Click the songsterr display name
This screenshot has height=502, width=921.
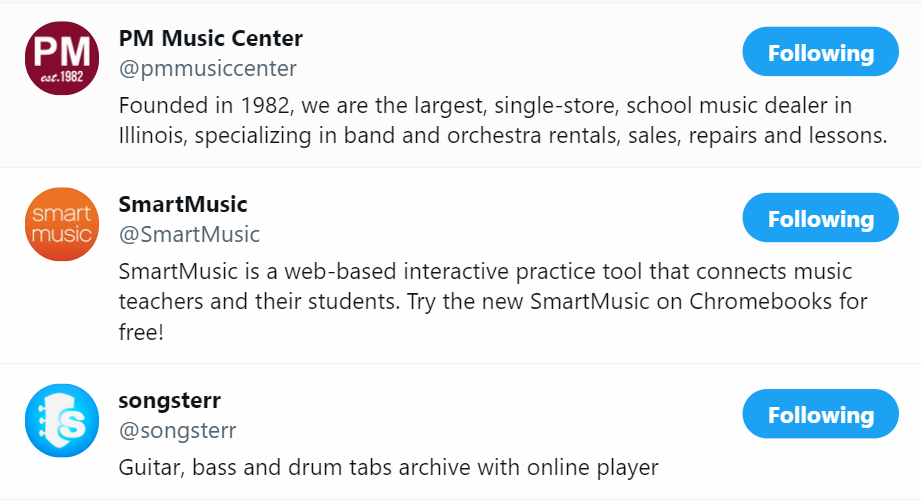(x=170, y=401)
